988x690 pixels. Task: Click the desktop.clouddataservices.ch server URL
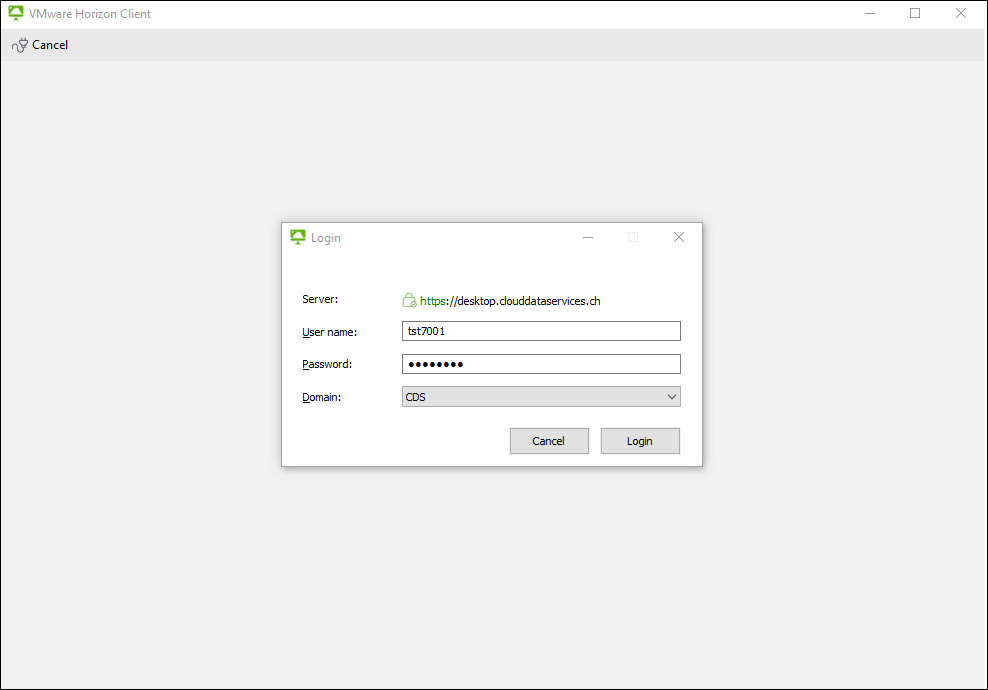(x=510, y=300)
